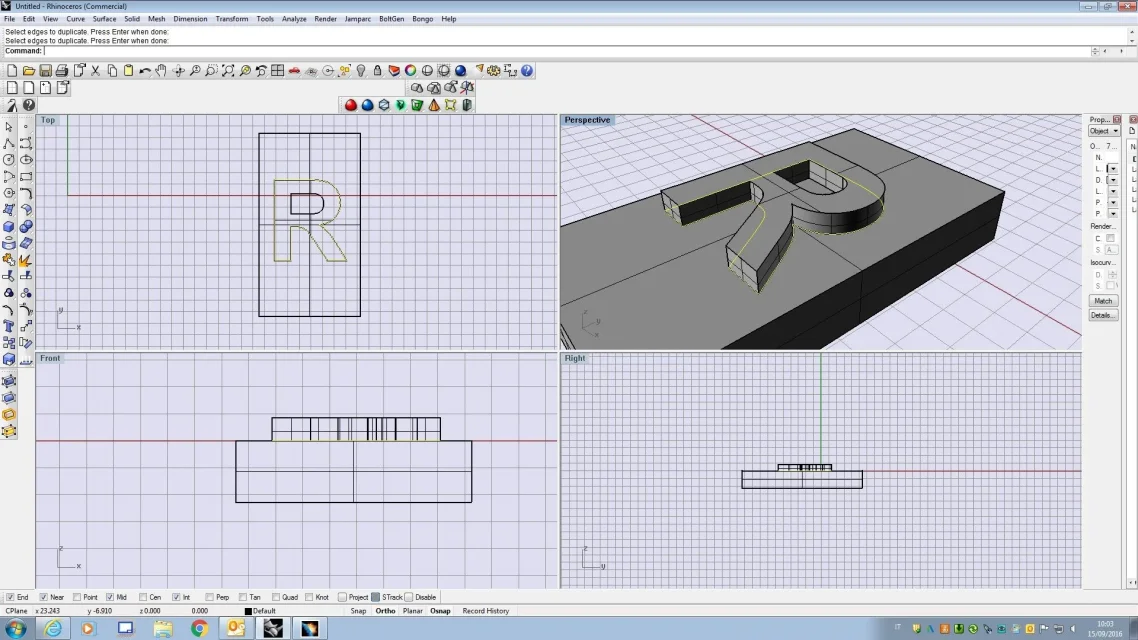This screenshot has height=640, width=1138.
Task: Open Options with the gear icon
Action: [x=494, y=71]
